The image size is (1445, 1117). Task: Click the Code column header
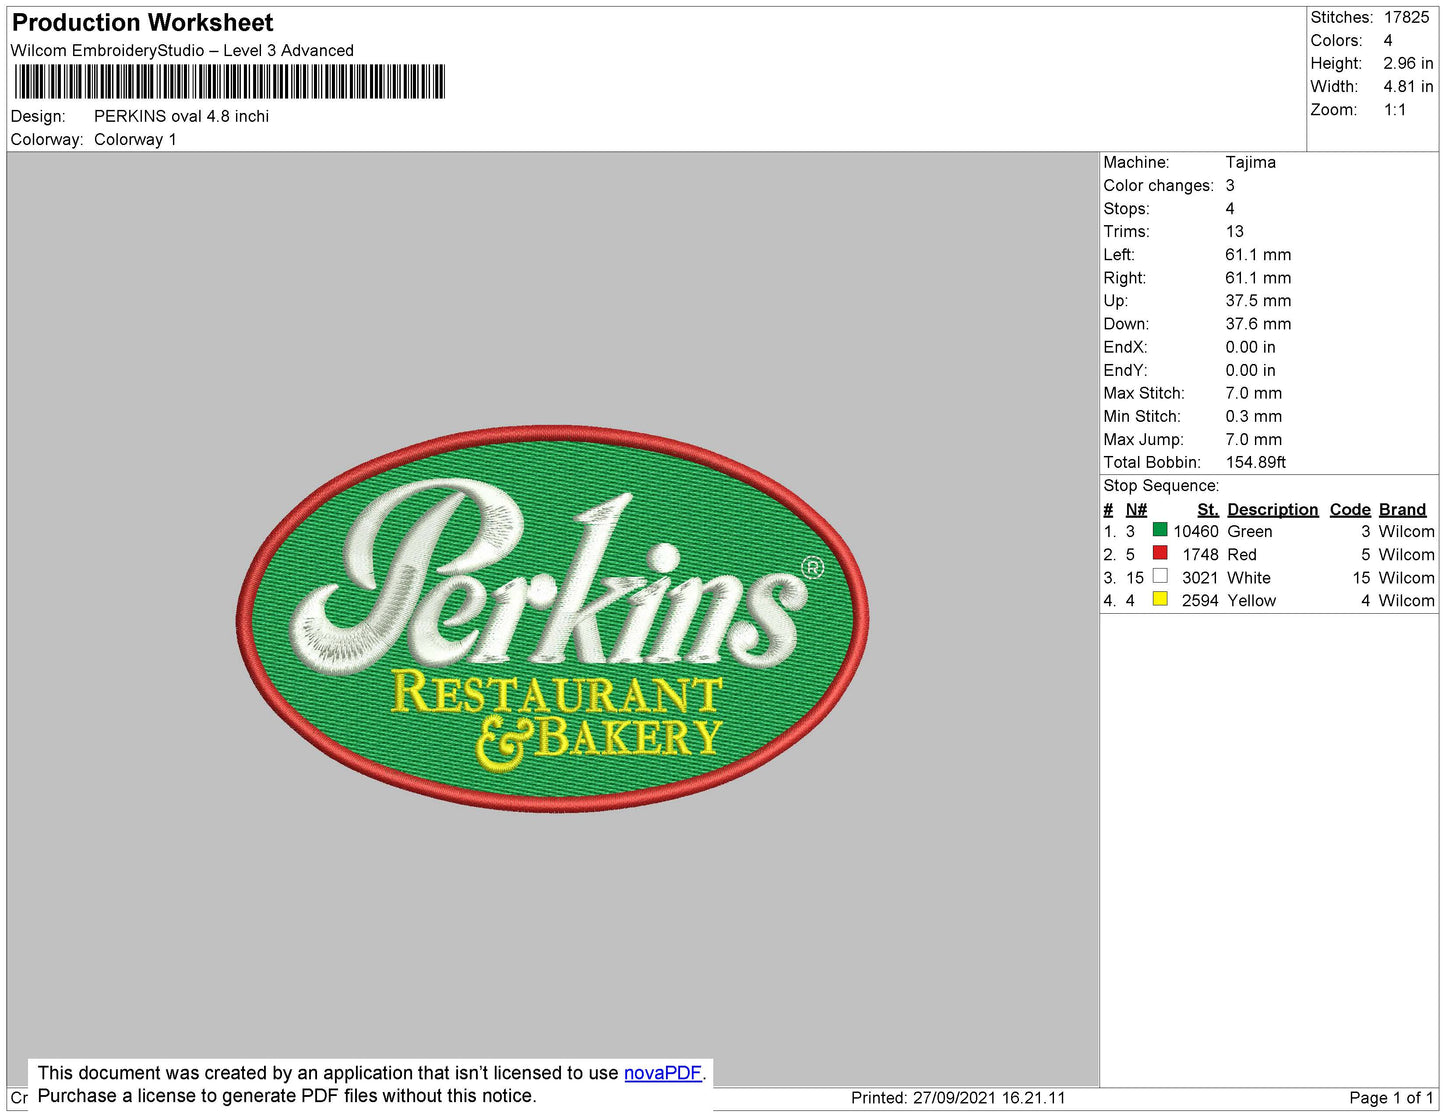point(1350,509)
